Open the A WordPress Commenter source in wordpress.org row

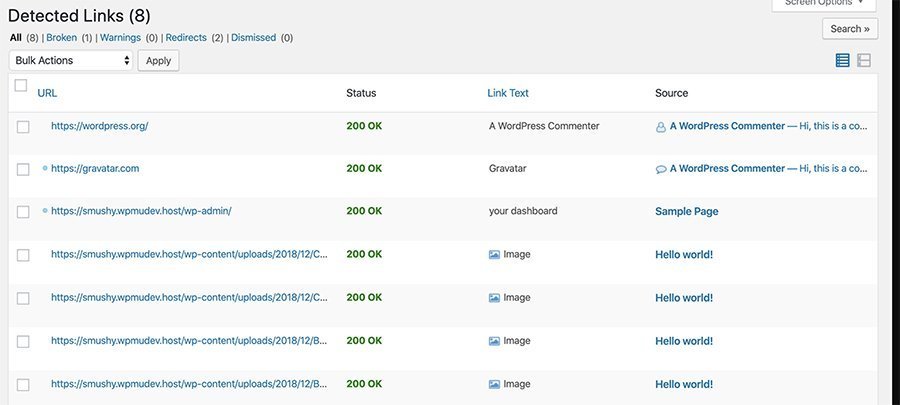tap(727, 126)
